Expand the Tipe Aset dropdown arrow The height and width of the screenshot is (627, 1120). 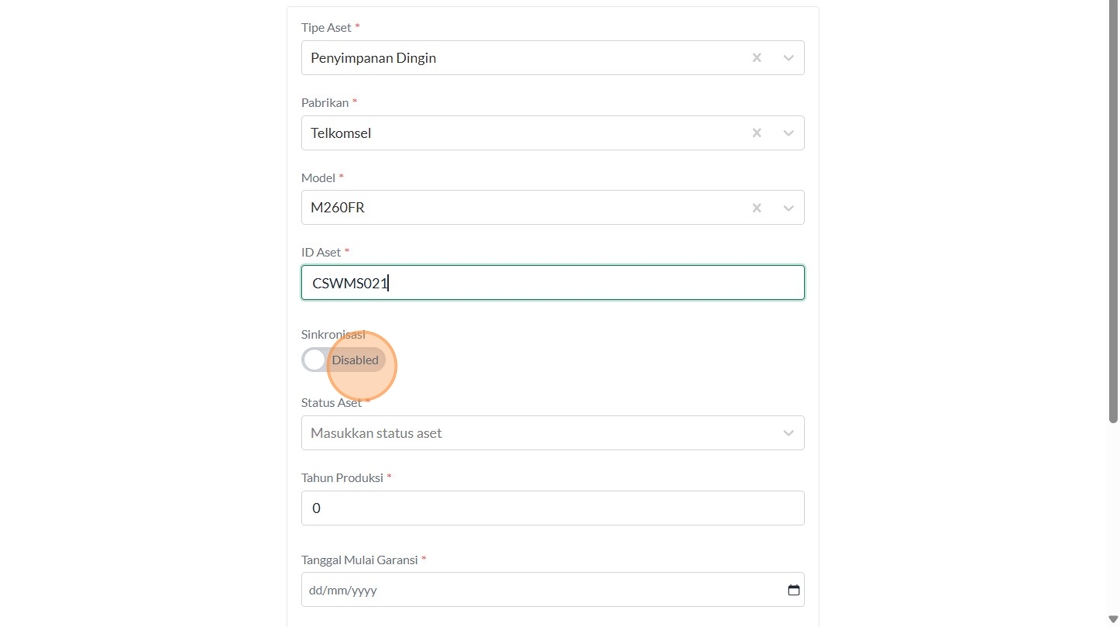[788, 58]
